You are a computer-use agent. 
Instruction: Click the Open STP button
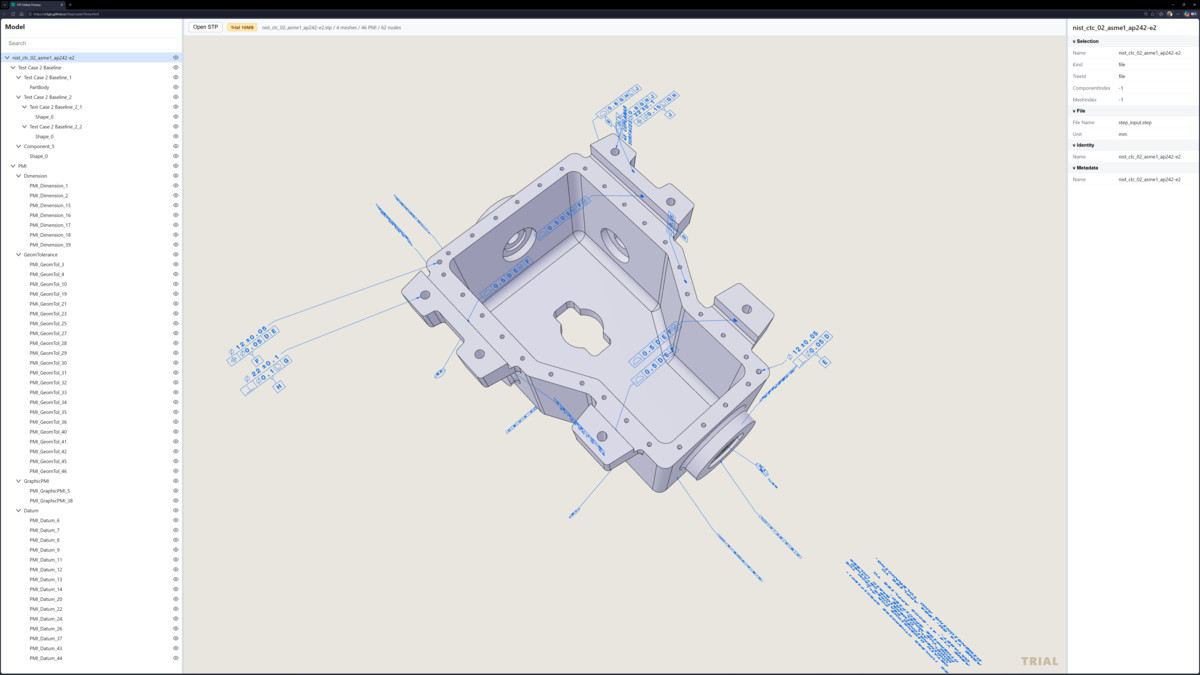205,27
